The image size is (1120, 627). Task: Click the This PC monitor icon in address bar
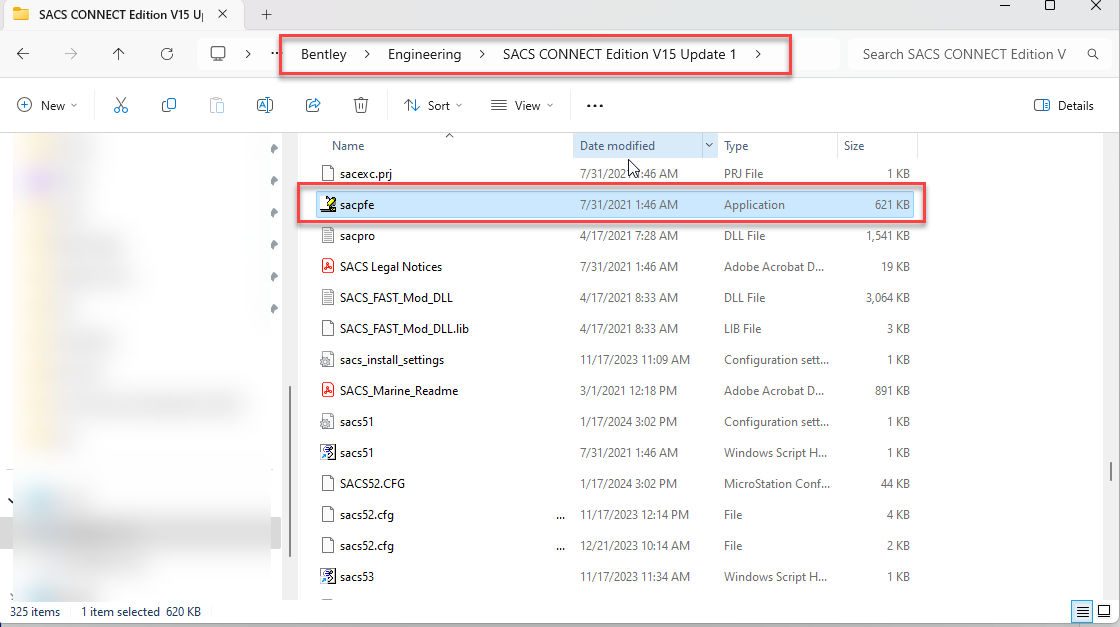click(x=218, y=54)
